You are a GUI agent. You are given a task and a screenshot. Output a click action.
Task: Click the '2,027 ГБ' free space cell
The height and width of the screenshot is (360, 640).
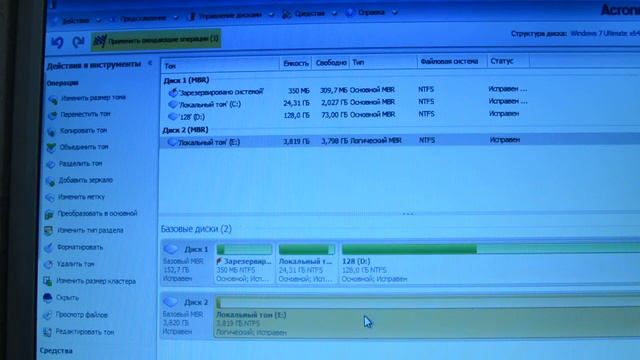(335, 102)
